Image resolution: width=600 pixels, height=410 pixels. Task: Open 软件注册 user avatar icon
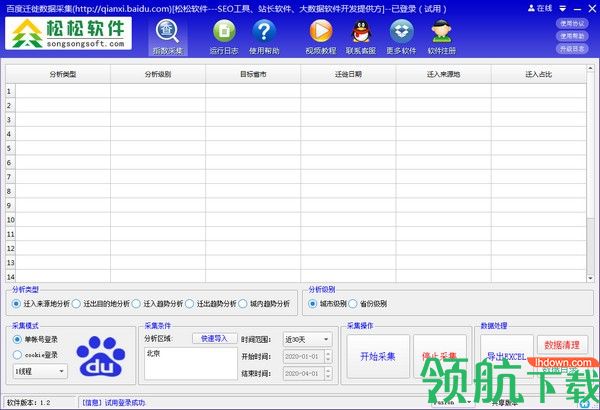[x=442, y=37]
